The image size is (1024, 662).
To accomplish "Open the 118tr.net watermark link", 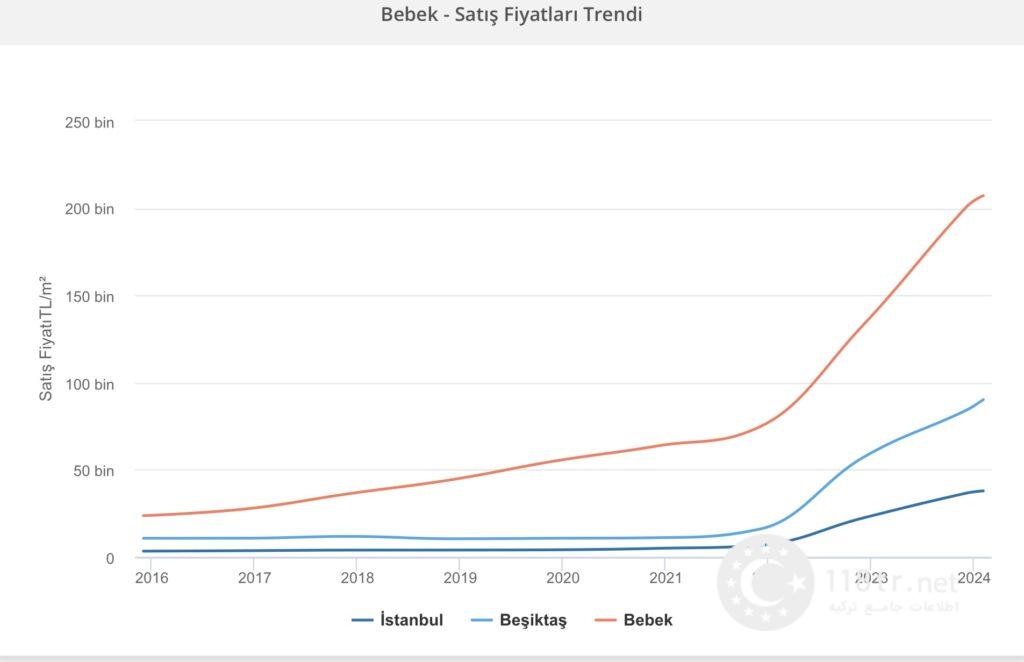I will [891, 580].
